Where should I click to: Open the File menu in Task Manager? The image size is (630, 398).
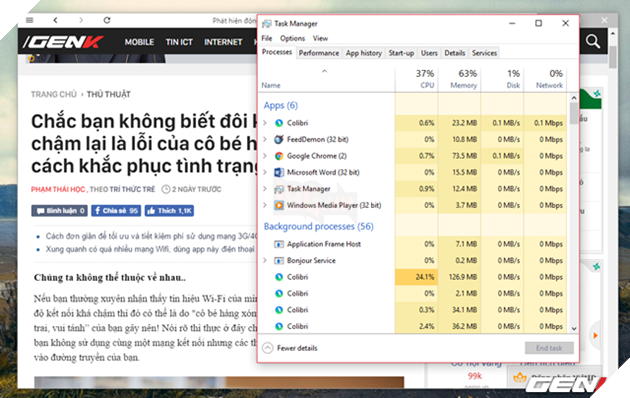[x=267, y=38]
